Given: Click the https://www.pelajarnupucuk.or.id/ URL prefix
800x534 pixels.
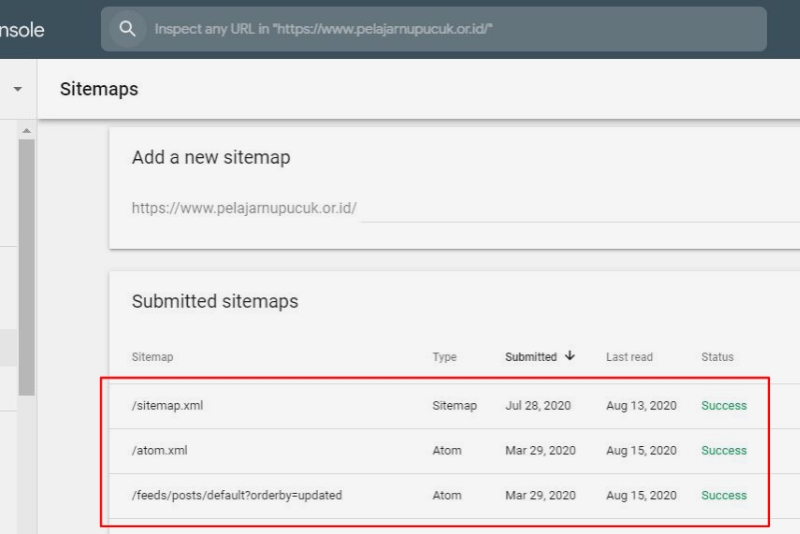Looking at the screenshot, I should pos(244,208).
